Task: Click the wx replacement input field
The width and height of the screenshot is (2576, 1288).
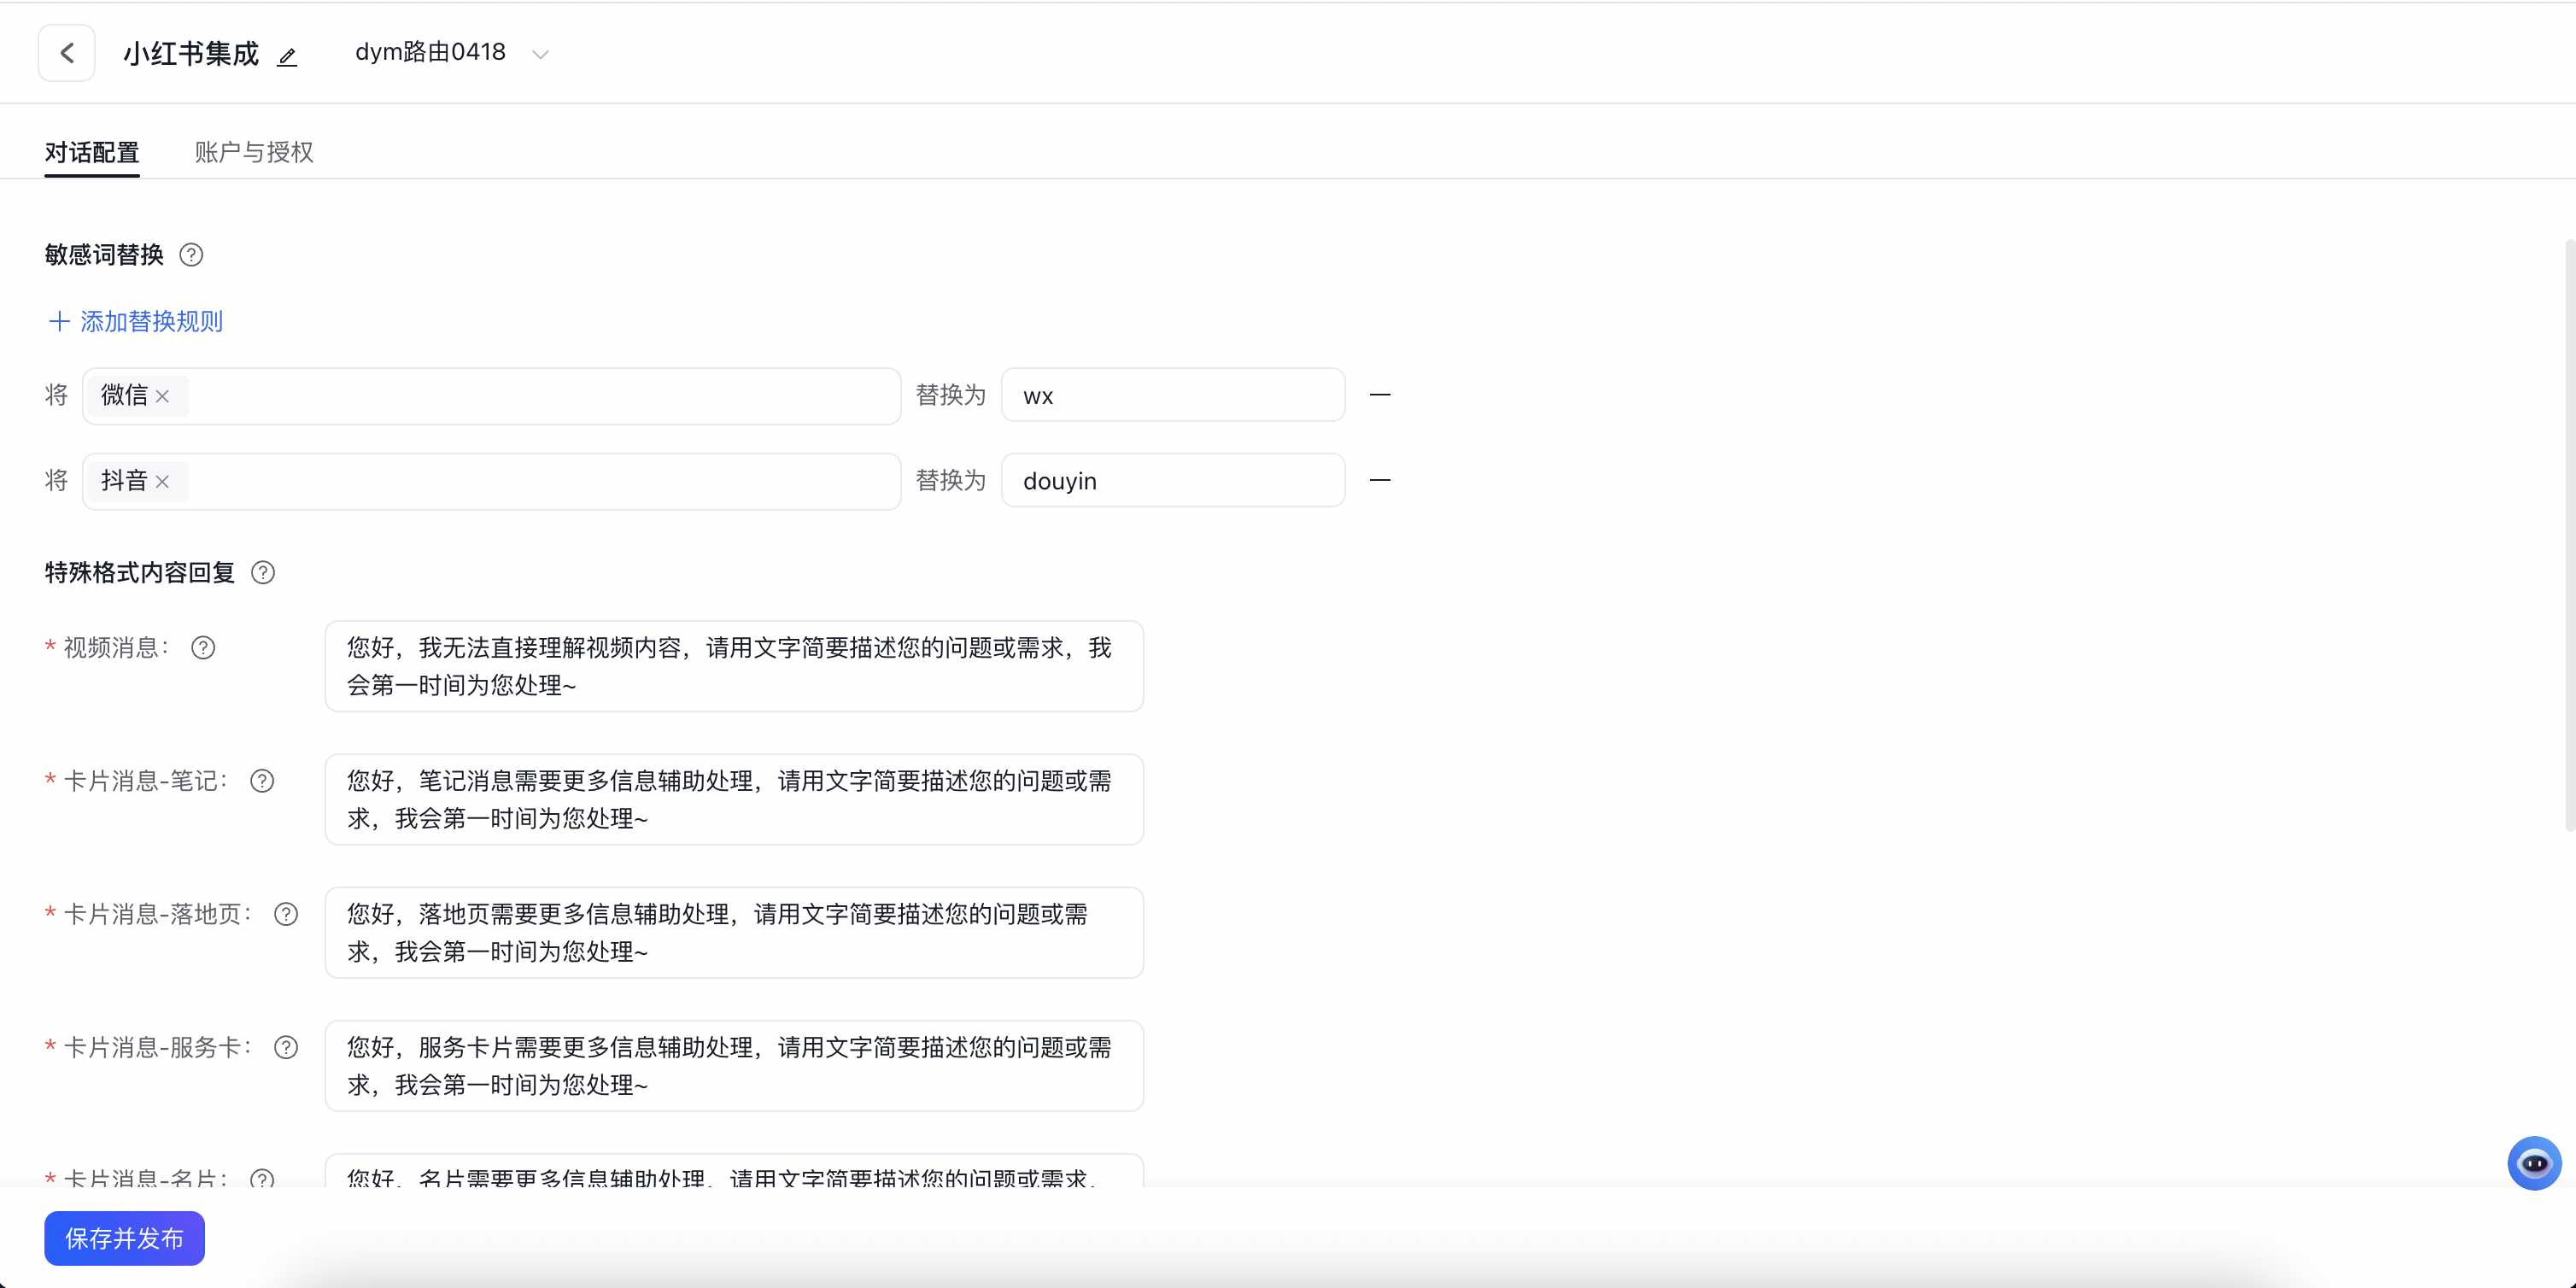Action: (x=1172, y=394)
